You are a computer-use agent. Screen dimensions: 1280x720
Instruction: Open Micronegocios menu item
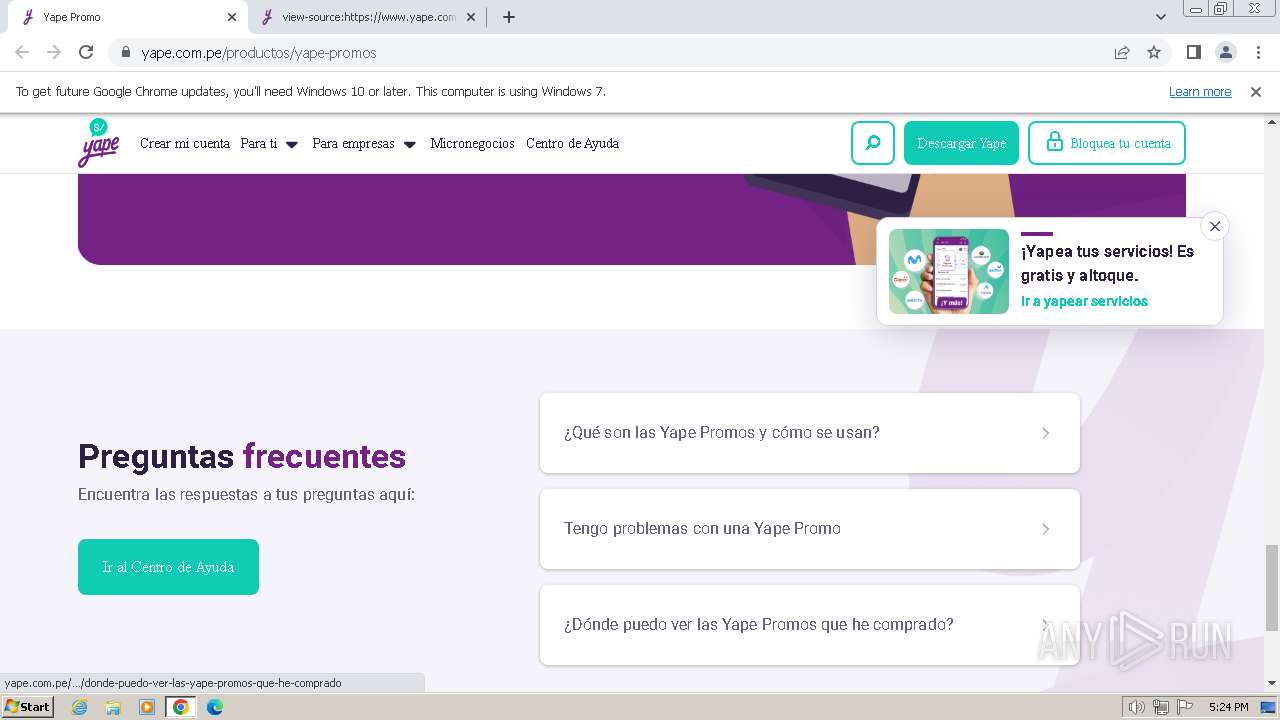point(472,143)
